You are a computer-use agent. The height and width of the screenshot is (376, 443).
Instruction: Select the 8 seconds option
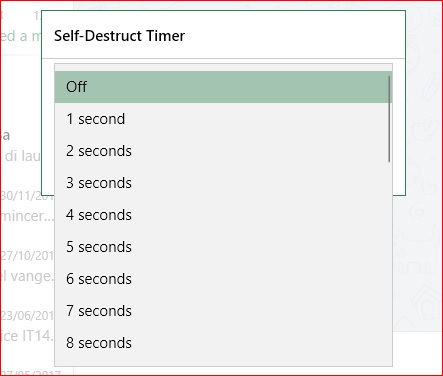tap(223, 343)
